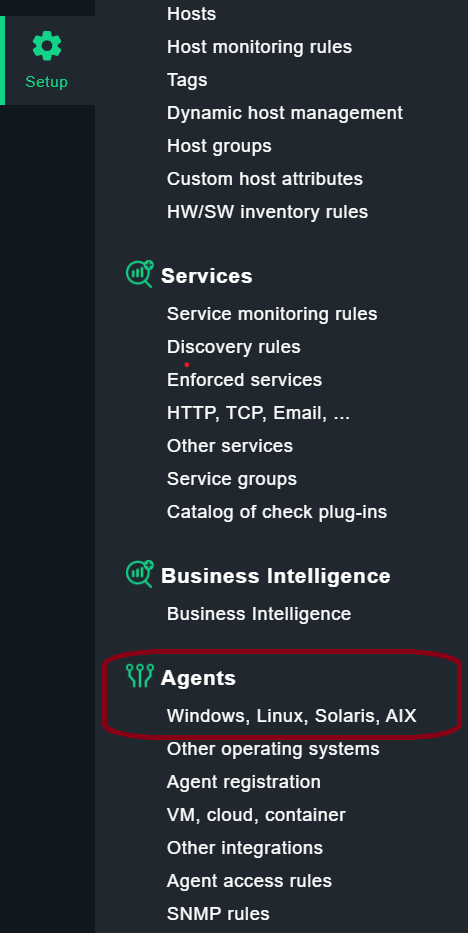Click the Setup gear icon

46,46
